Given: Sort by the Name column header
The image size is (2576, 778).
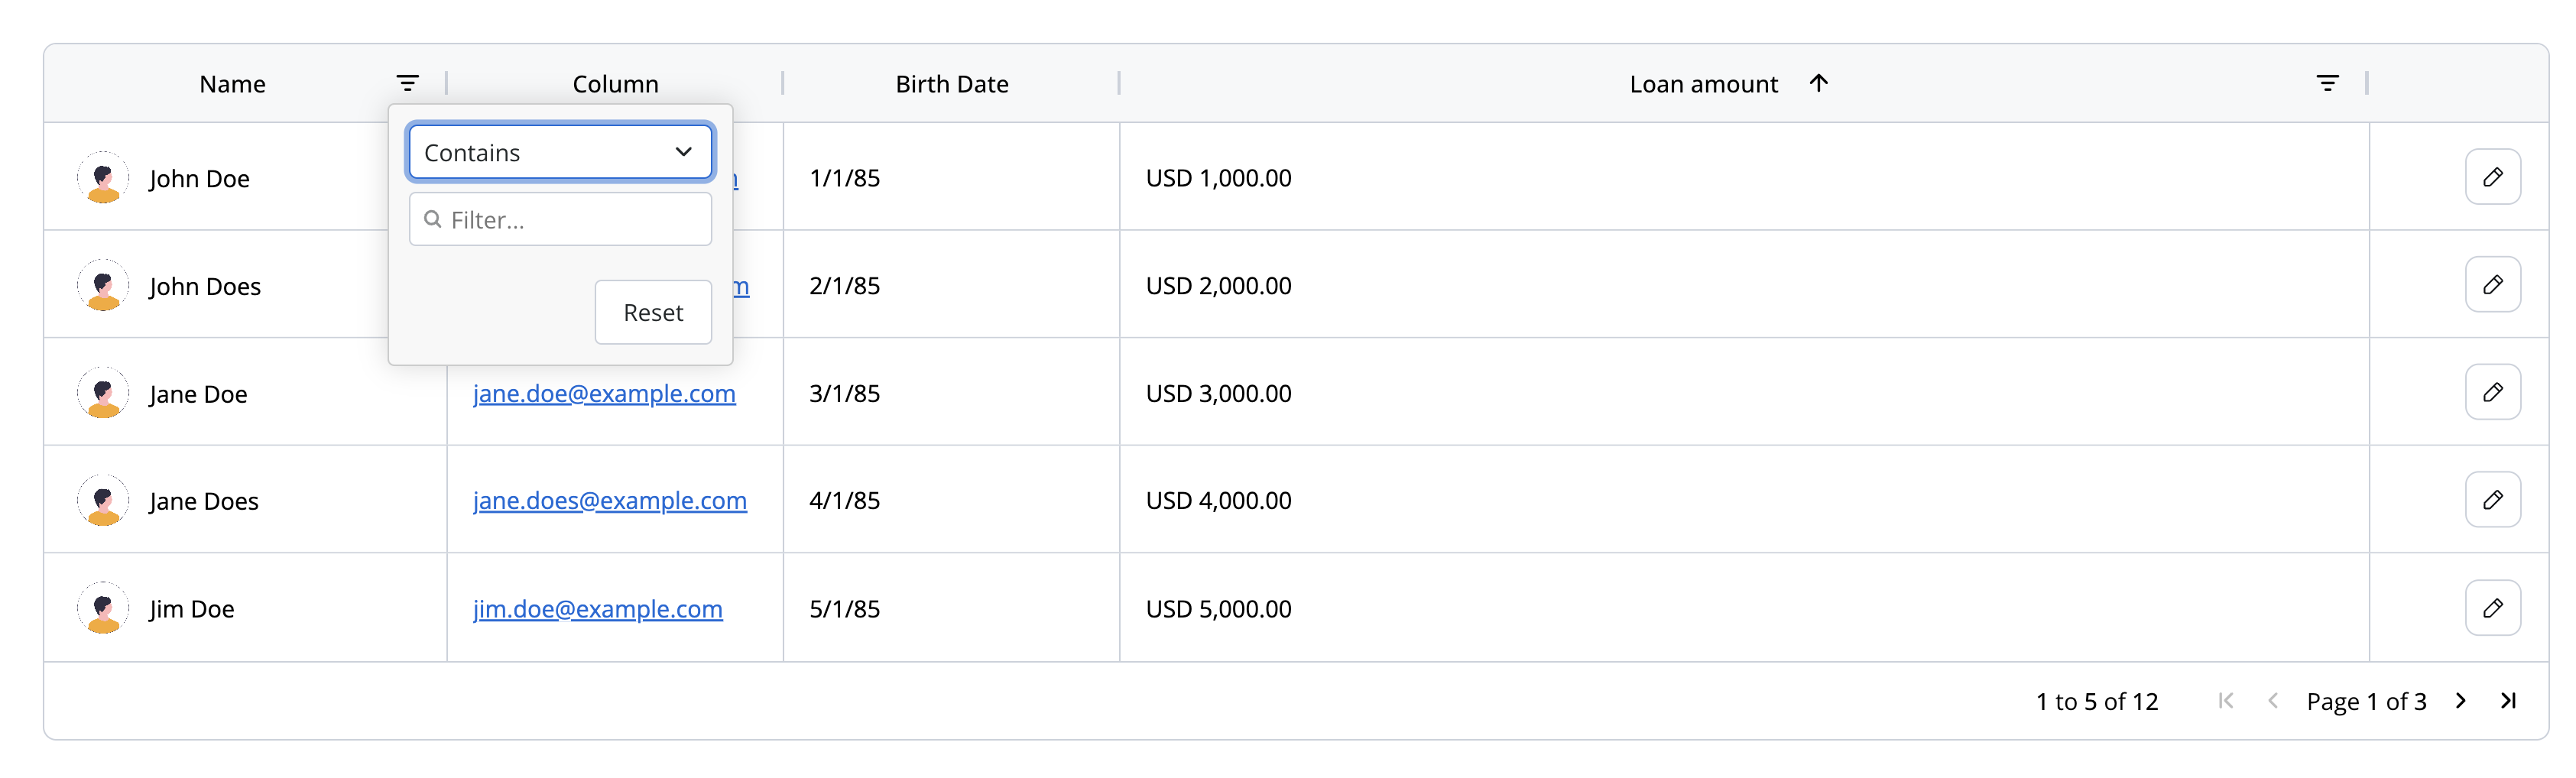Looking at the screenshot, I should click(232, 84).
